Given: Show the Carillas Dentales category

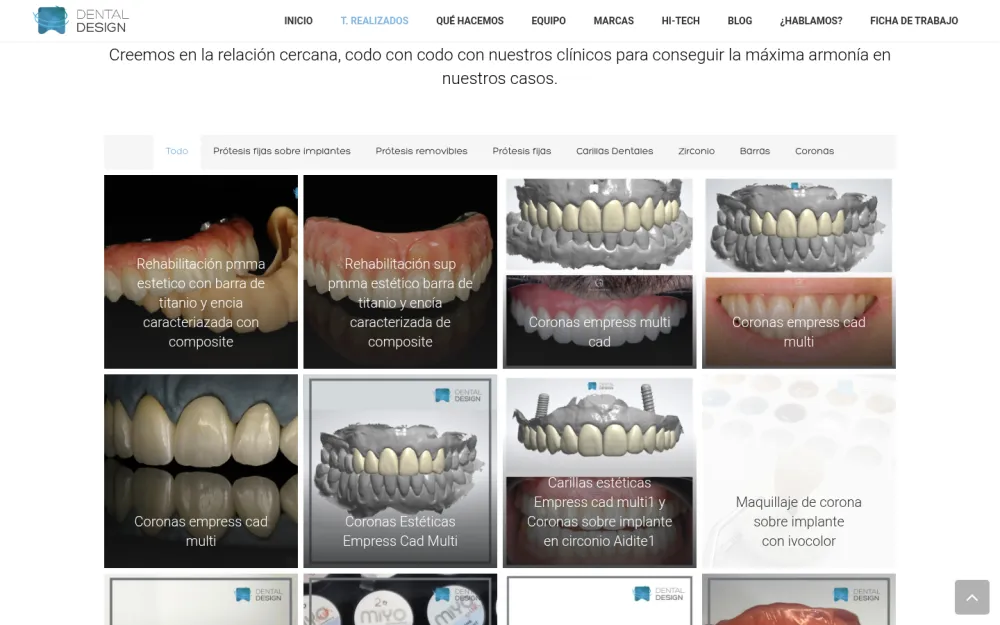Looking at the screenshot, I should click(x=615, y=152).
